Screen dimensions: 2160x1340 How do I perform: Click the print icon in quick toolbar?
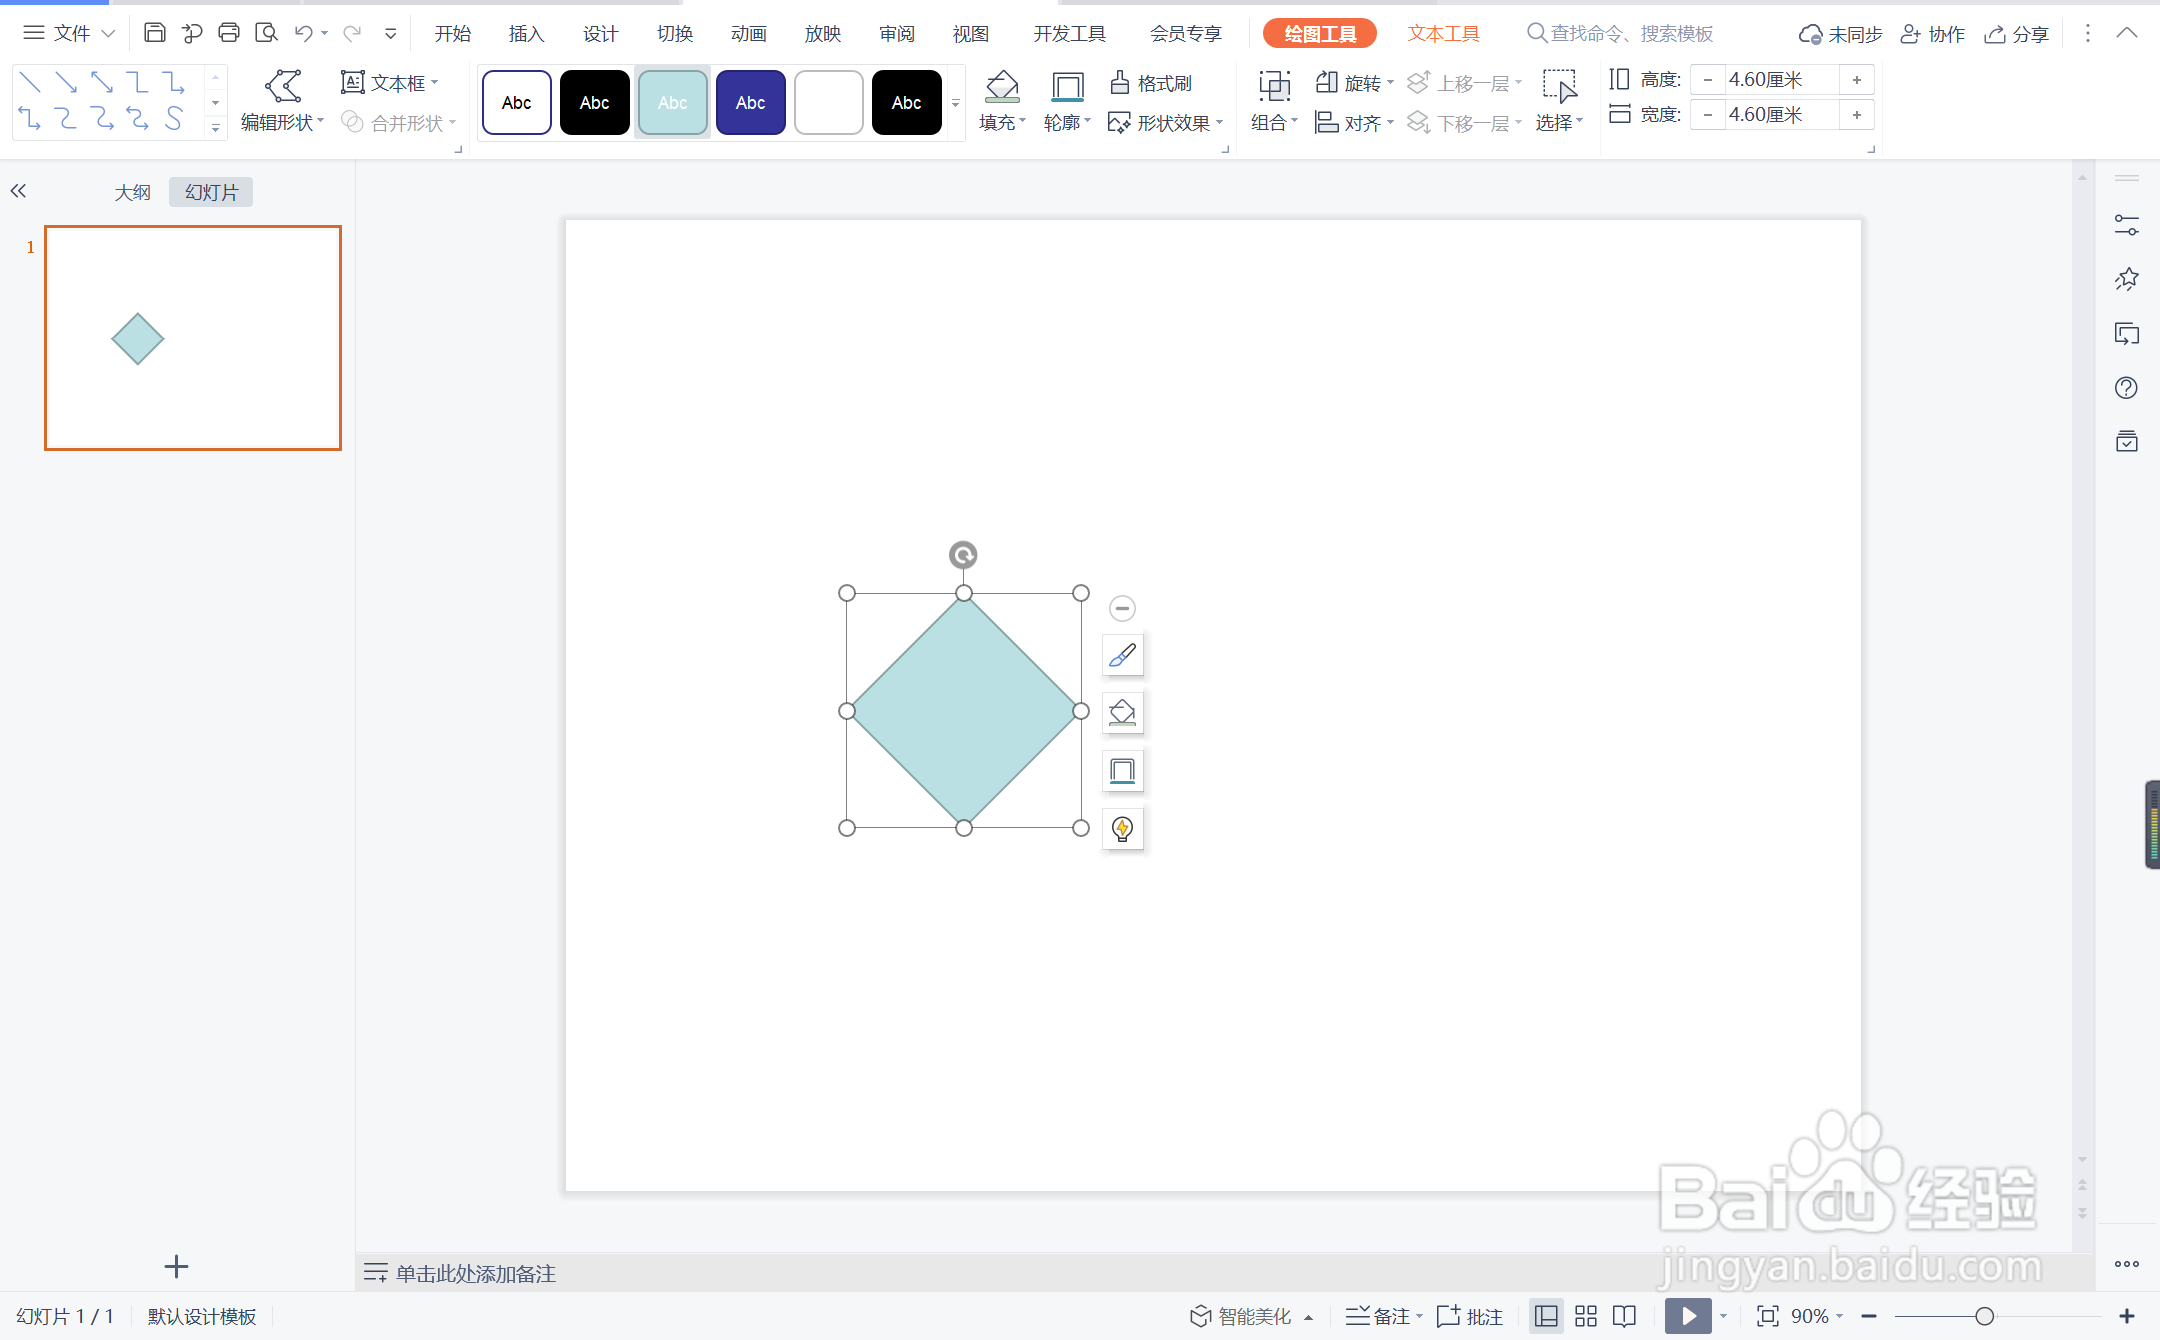[x=229, y=33]
